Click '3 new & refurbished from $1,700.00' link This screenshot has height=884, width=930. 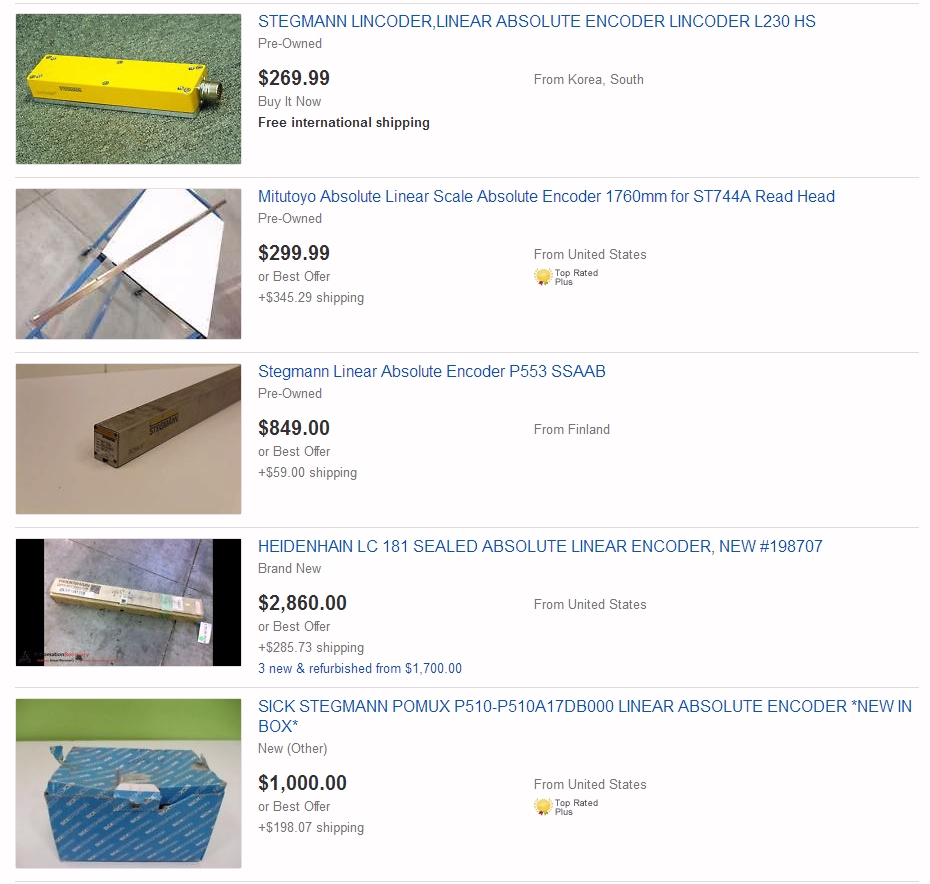360,669
